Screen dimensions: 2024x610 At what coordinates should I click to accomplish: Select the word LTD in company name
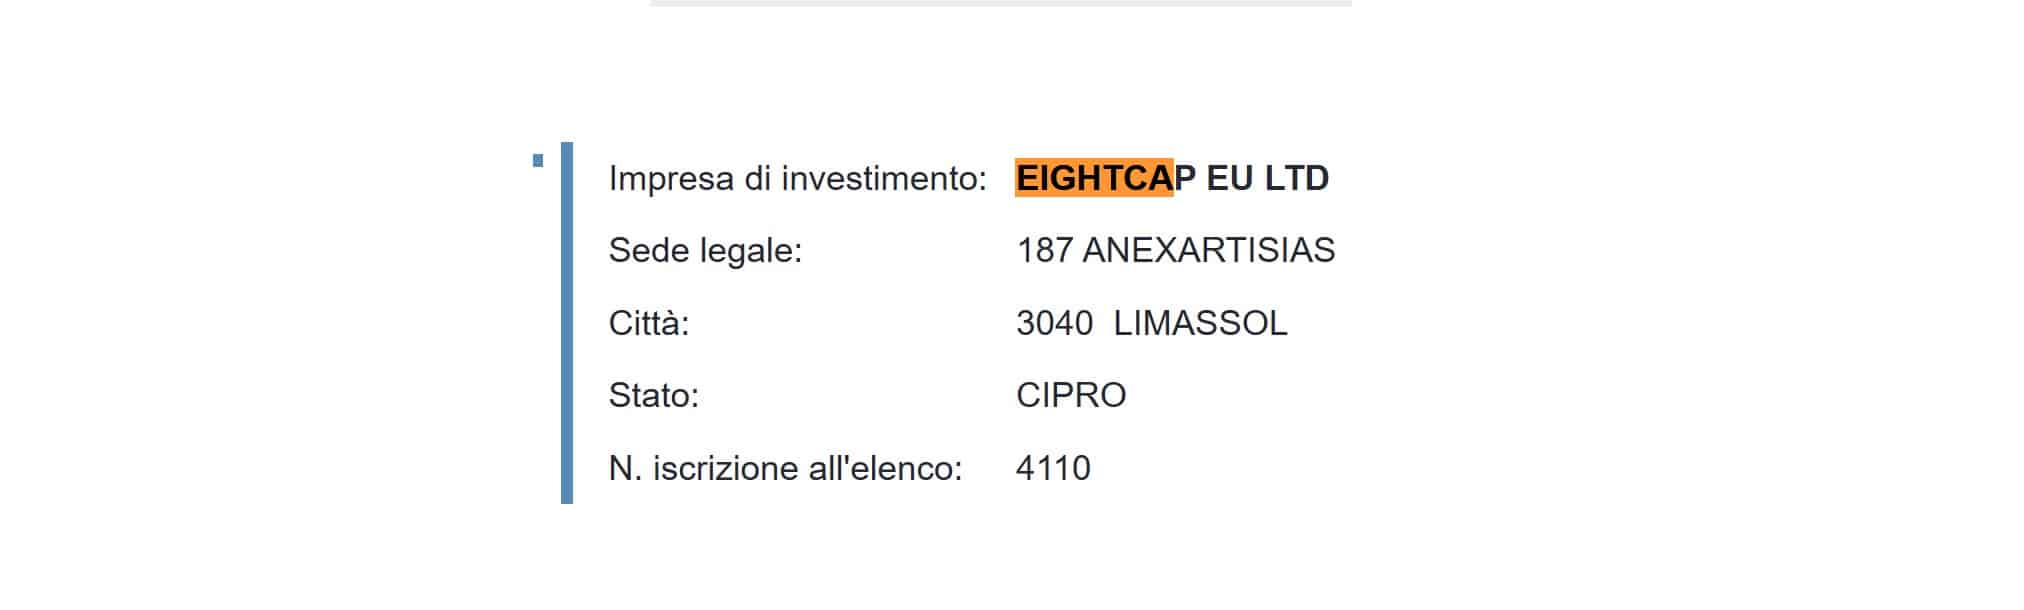point(1297,178)
